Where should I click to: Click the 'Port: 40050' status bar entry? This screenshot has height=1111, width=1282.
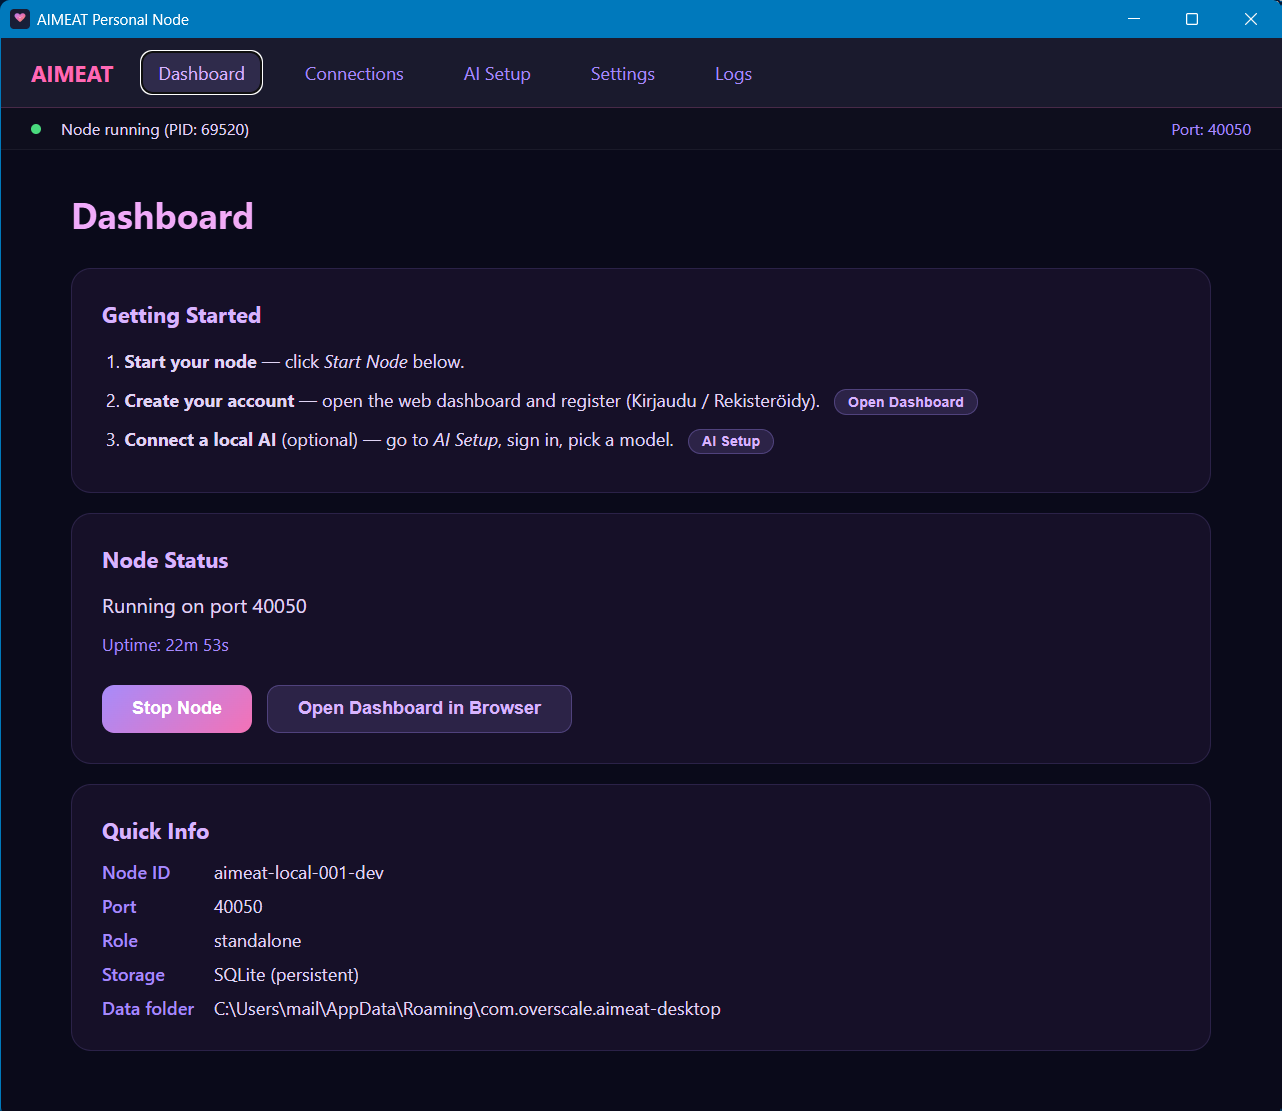(x=1211, y=129)
